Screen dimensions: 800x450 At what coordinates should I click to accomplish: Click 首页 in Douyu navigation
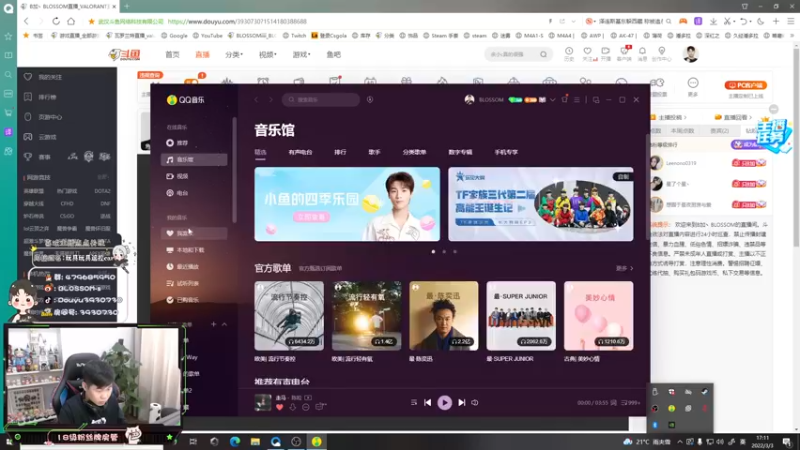(172, 55)
